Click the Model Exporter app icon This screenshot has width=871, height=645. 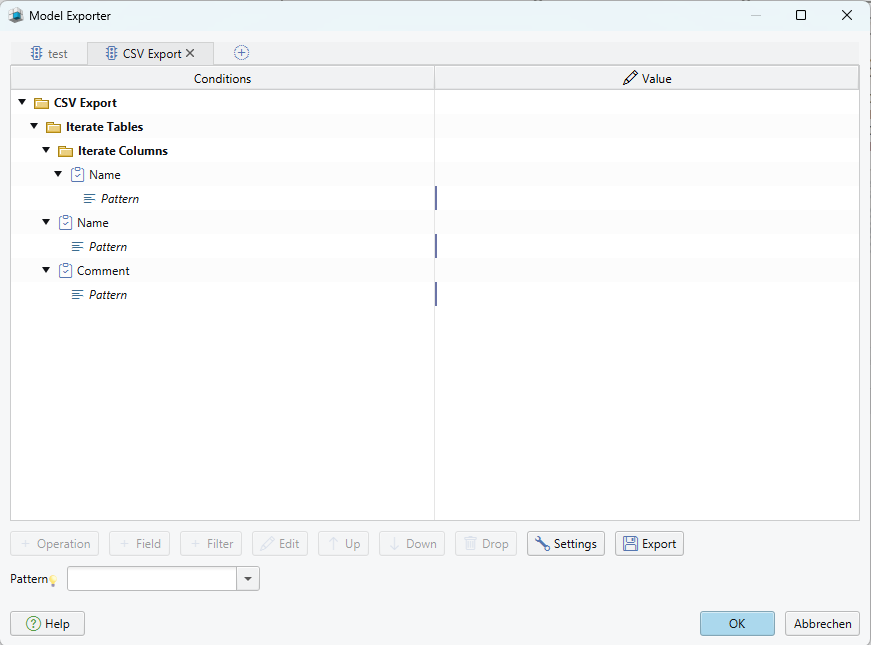(x=16, y=16)
